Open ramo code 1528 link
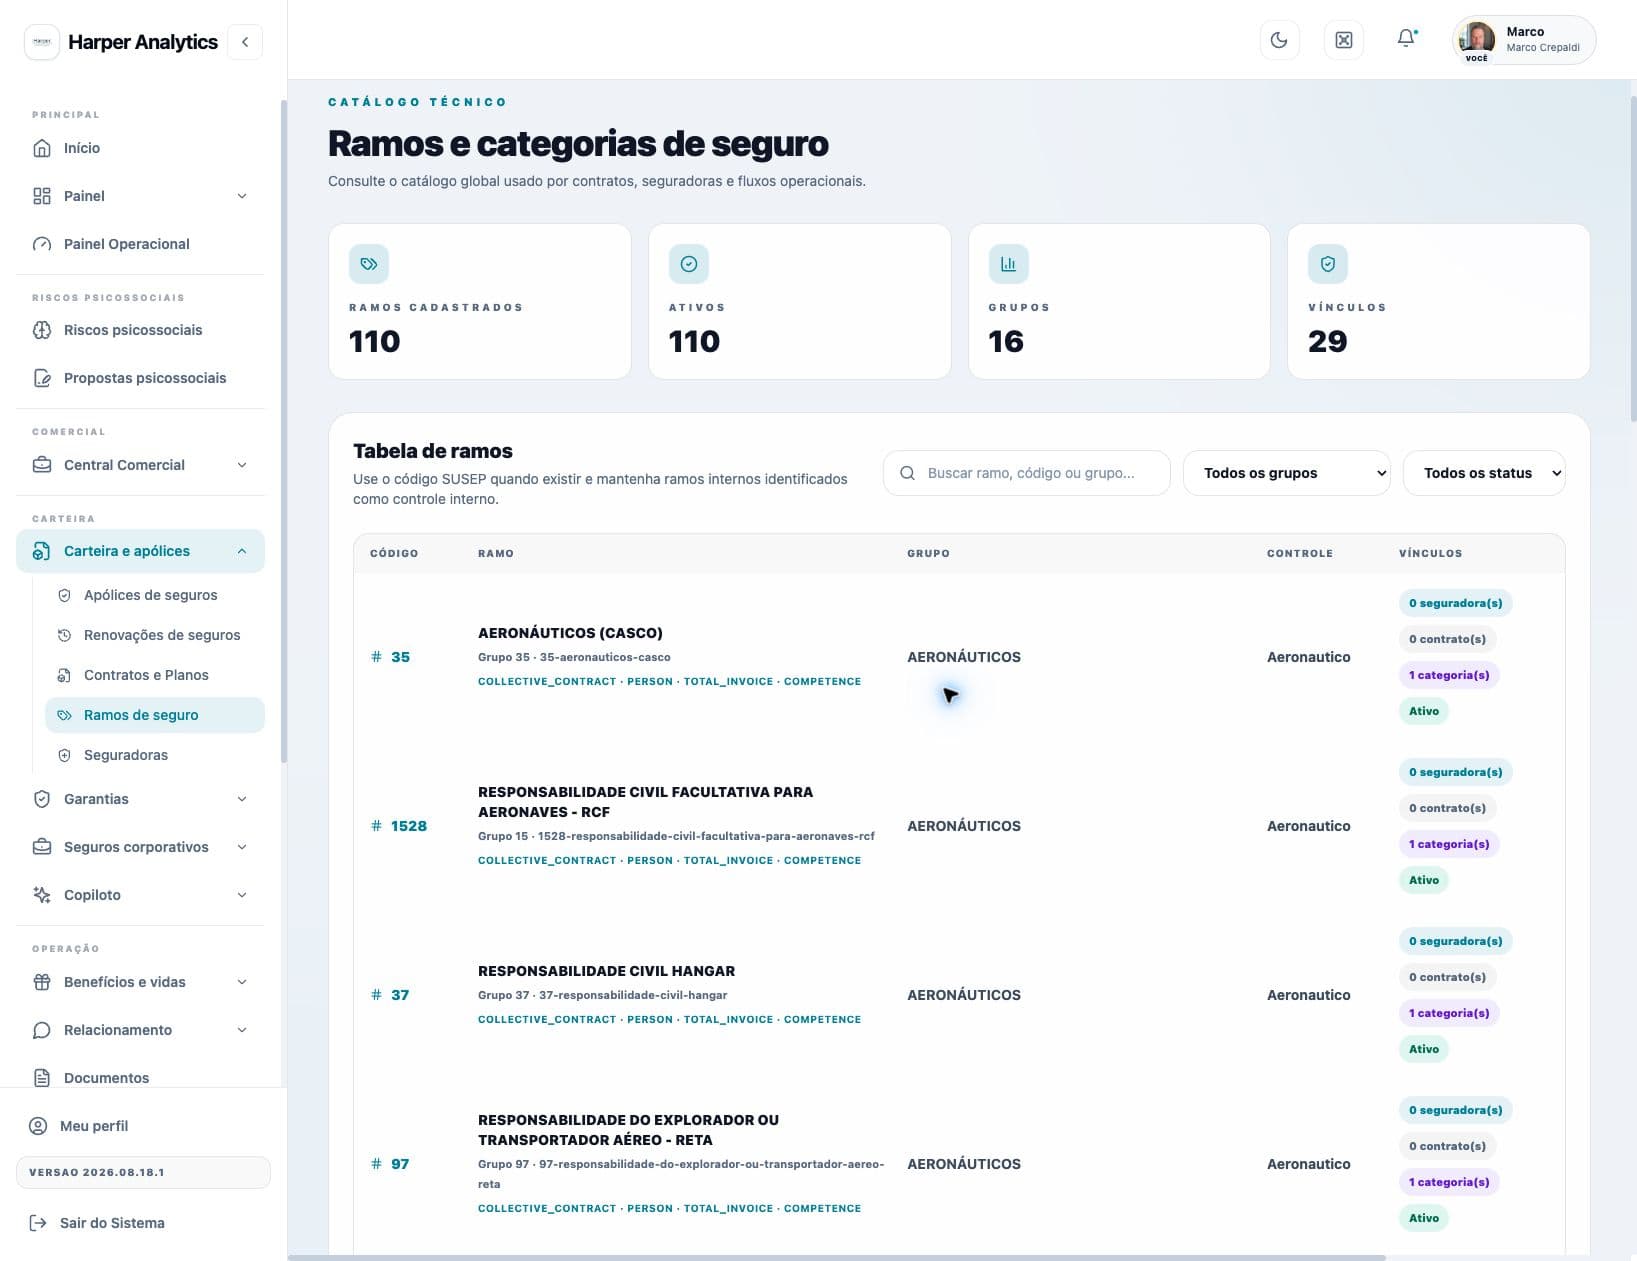 point(399,826)
